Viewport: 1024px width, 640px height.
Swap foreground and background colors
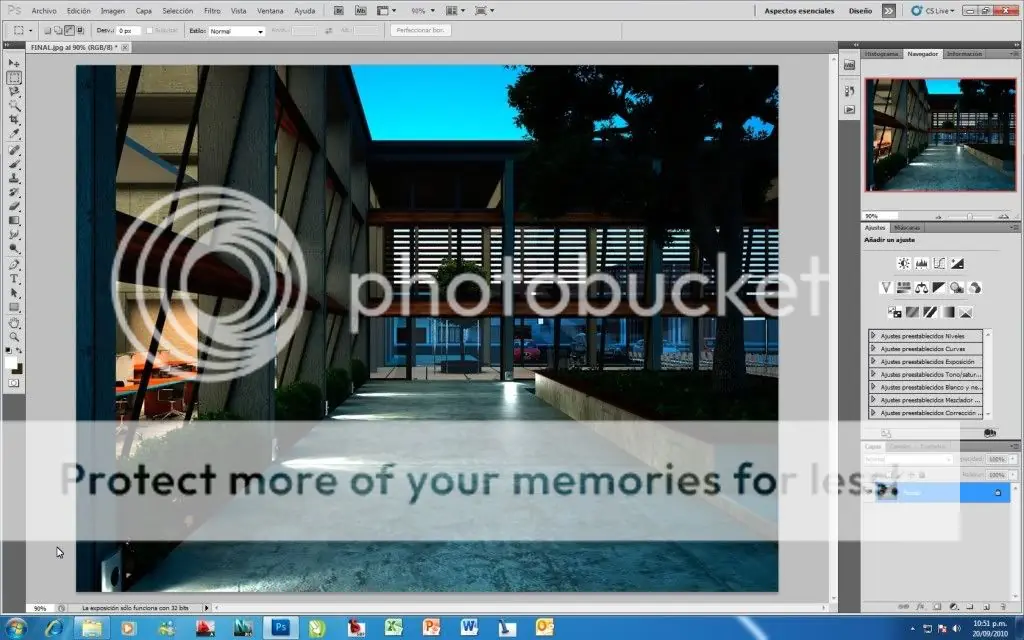pyautogui.click(x=19, y=351)
